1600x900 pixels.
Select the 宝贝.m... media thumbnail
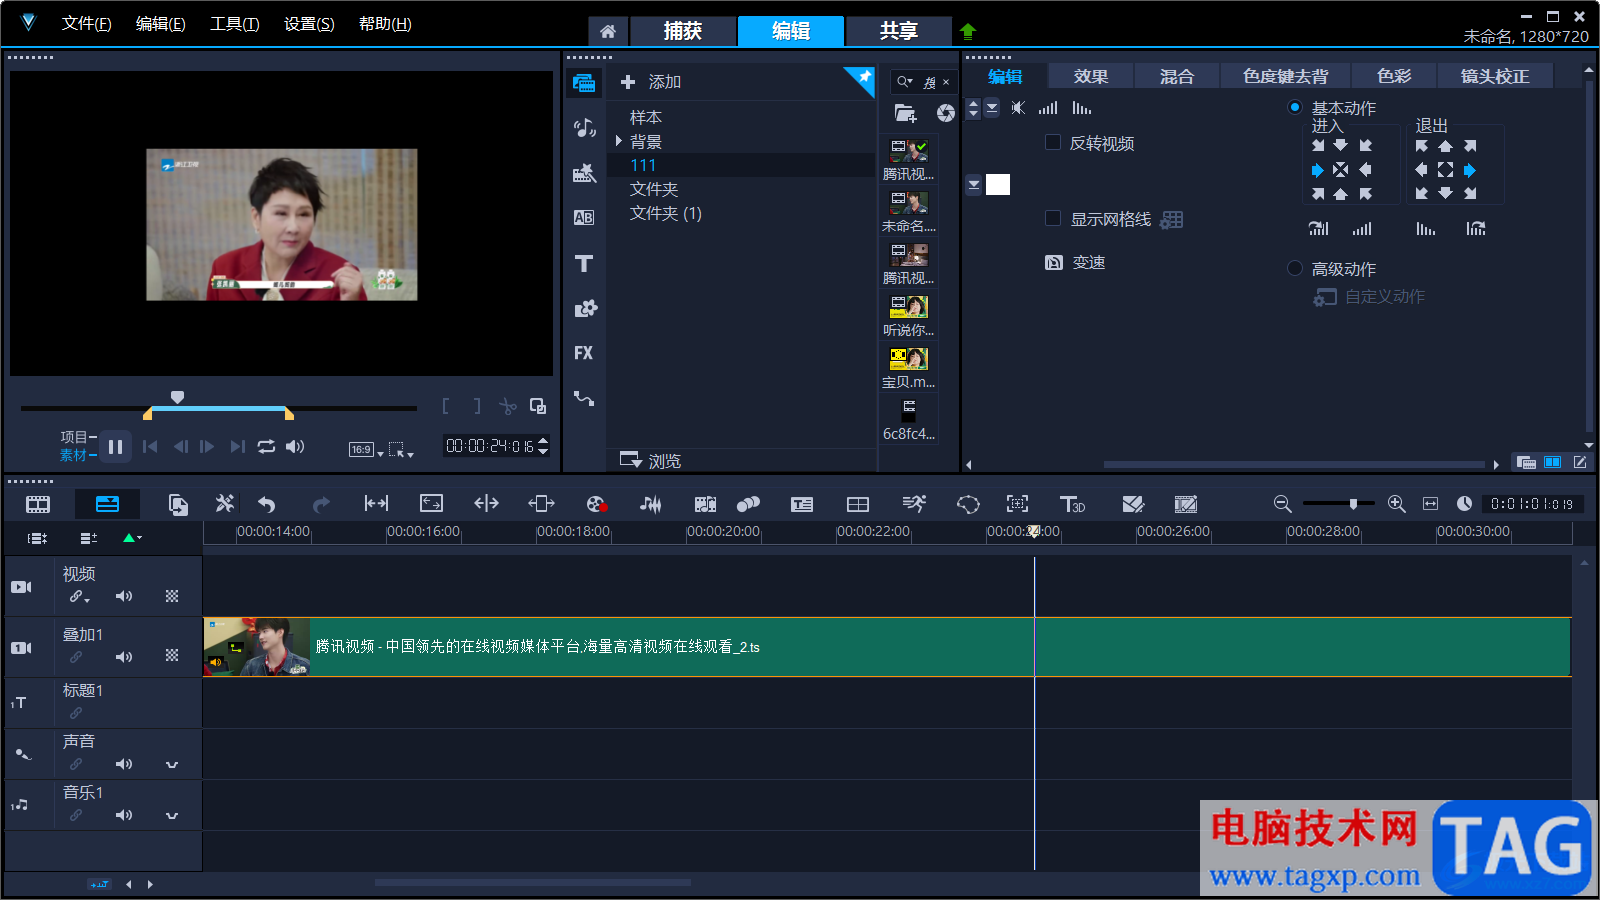(909, 368)
